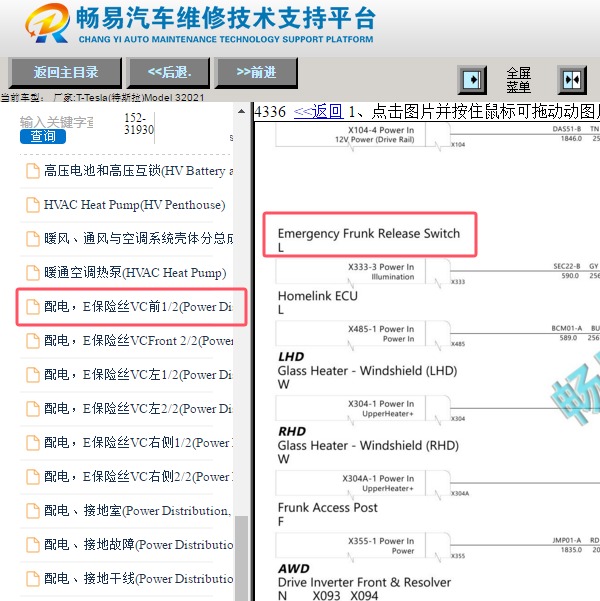
Task: Click the 返回主目录 button
Action: point(66,72)
